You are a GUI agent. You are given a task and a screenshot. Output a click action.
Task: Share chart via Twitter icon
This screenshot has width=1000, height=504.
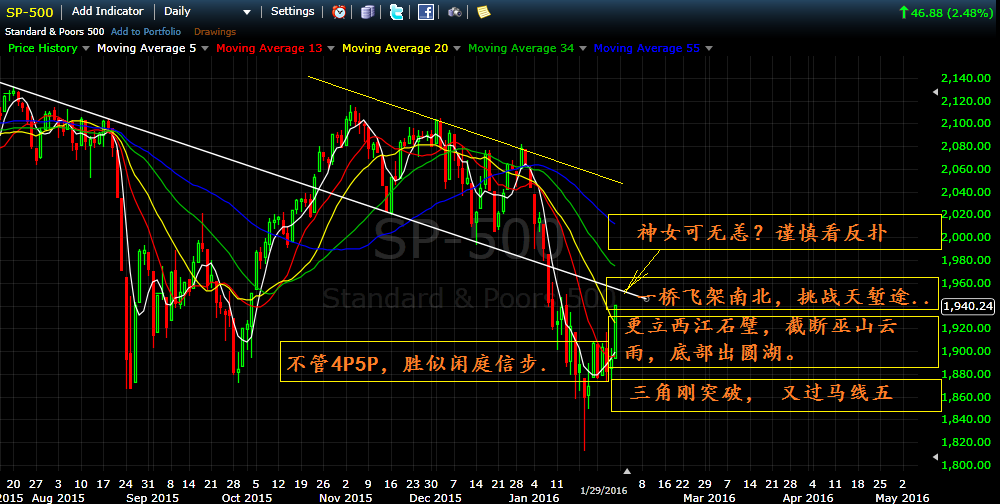396,11
